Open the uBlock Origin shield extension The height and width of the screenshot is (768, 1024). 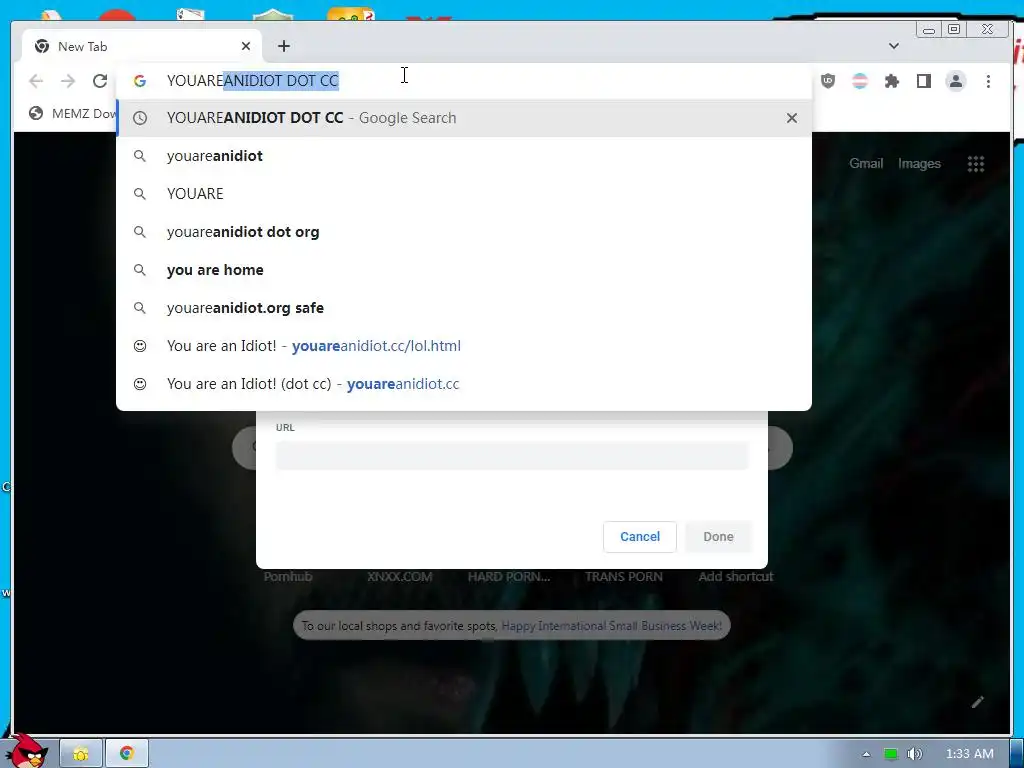point(828,81)
